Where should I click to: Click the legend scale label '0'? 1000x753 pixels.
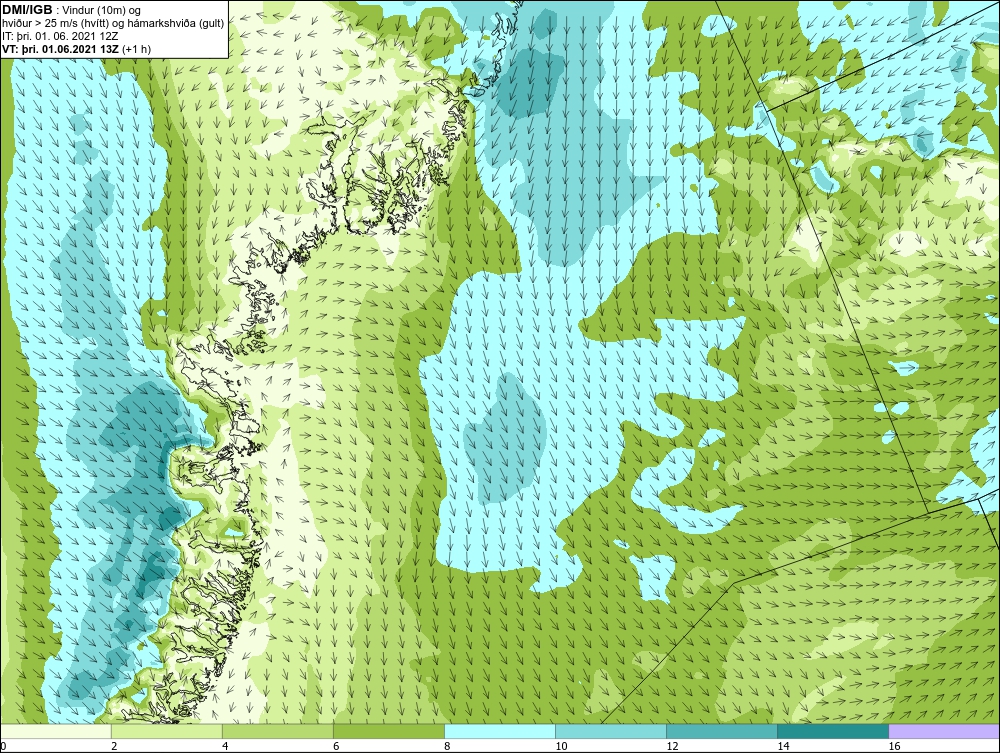pos(3,746)
